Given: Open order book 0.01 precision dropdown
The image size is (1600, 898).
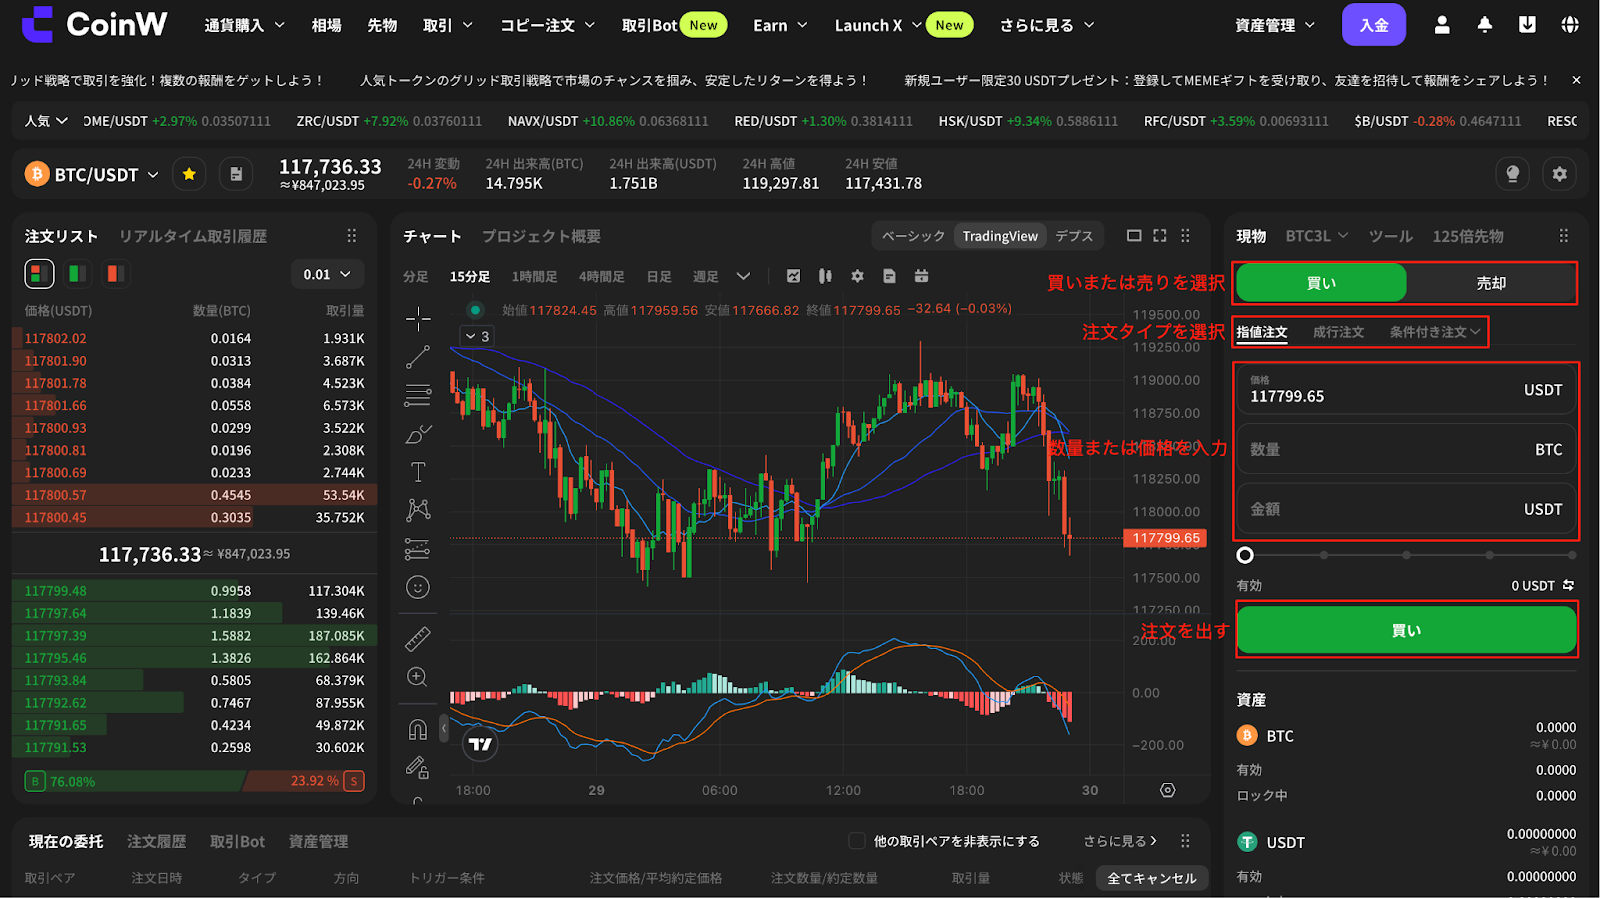Looking at the screenshot, I should click(327, 274).
